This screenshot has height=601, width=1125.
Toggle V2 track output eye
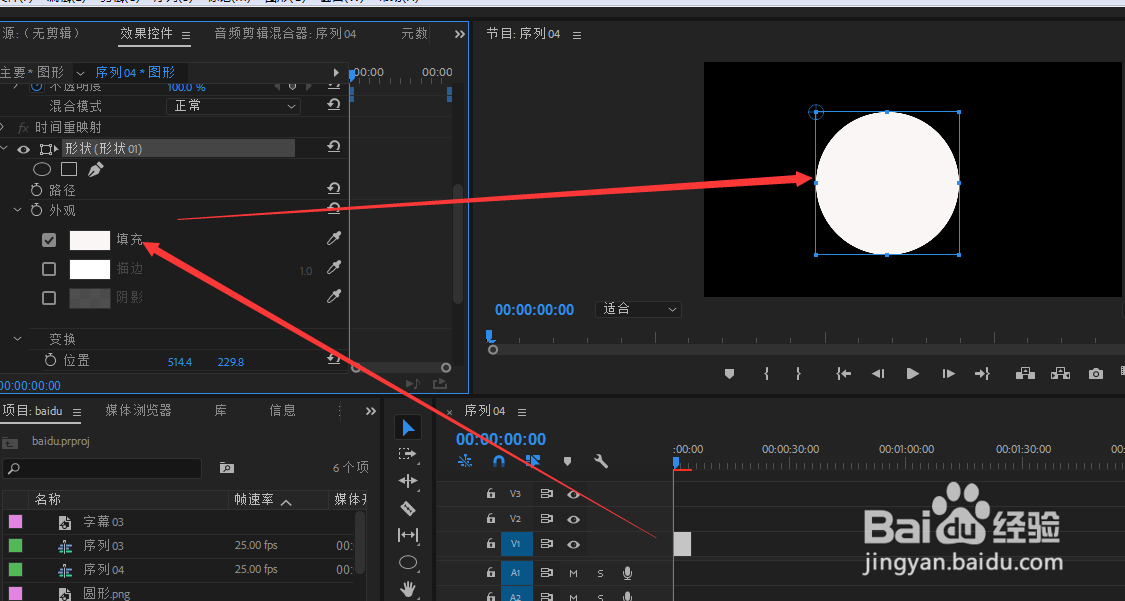(573, 519)
